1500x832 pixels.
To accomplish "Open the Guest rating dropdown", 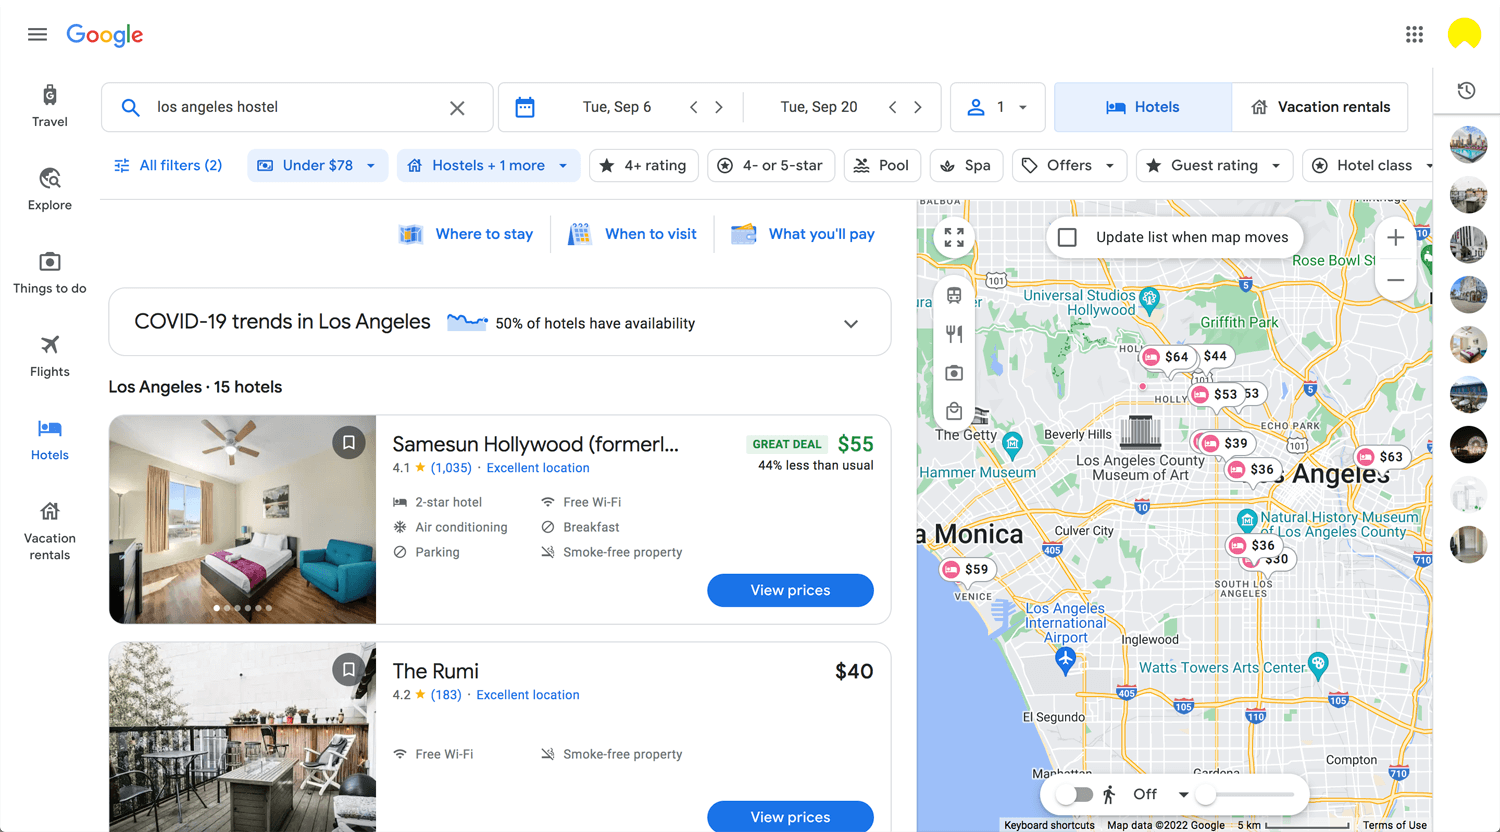I will click(x=1214, y=166).
